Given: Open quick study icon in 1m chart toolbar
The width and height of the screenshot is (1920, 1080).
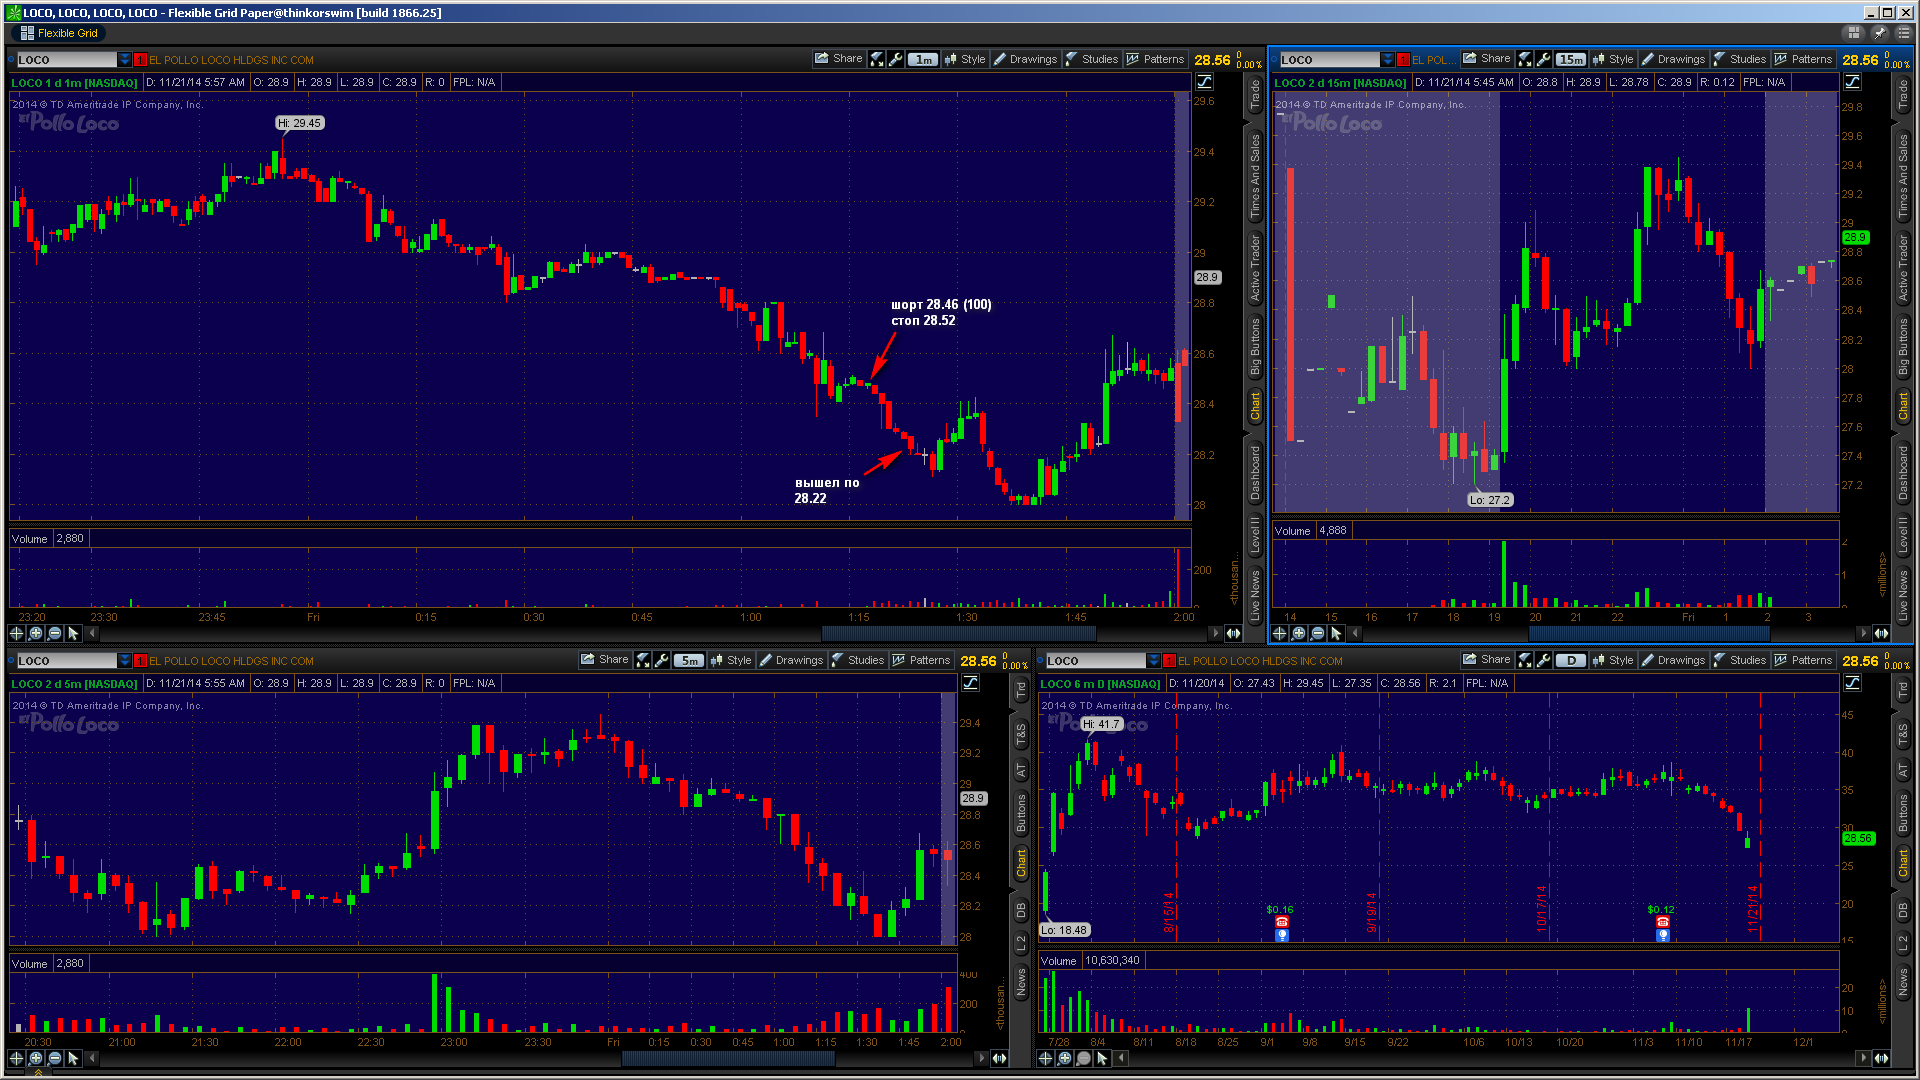Looking at the screenshot, I should (877, 59).
